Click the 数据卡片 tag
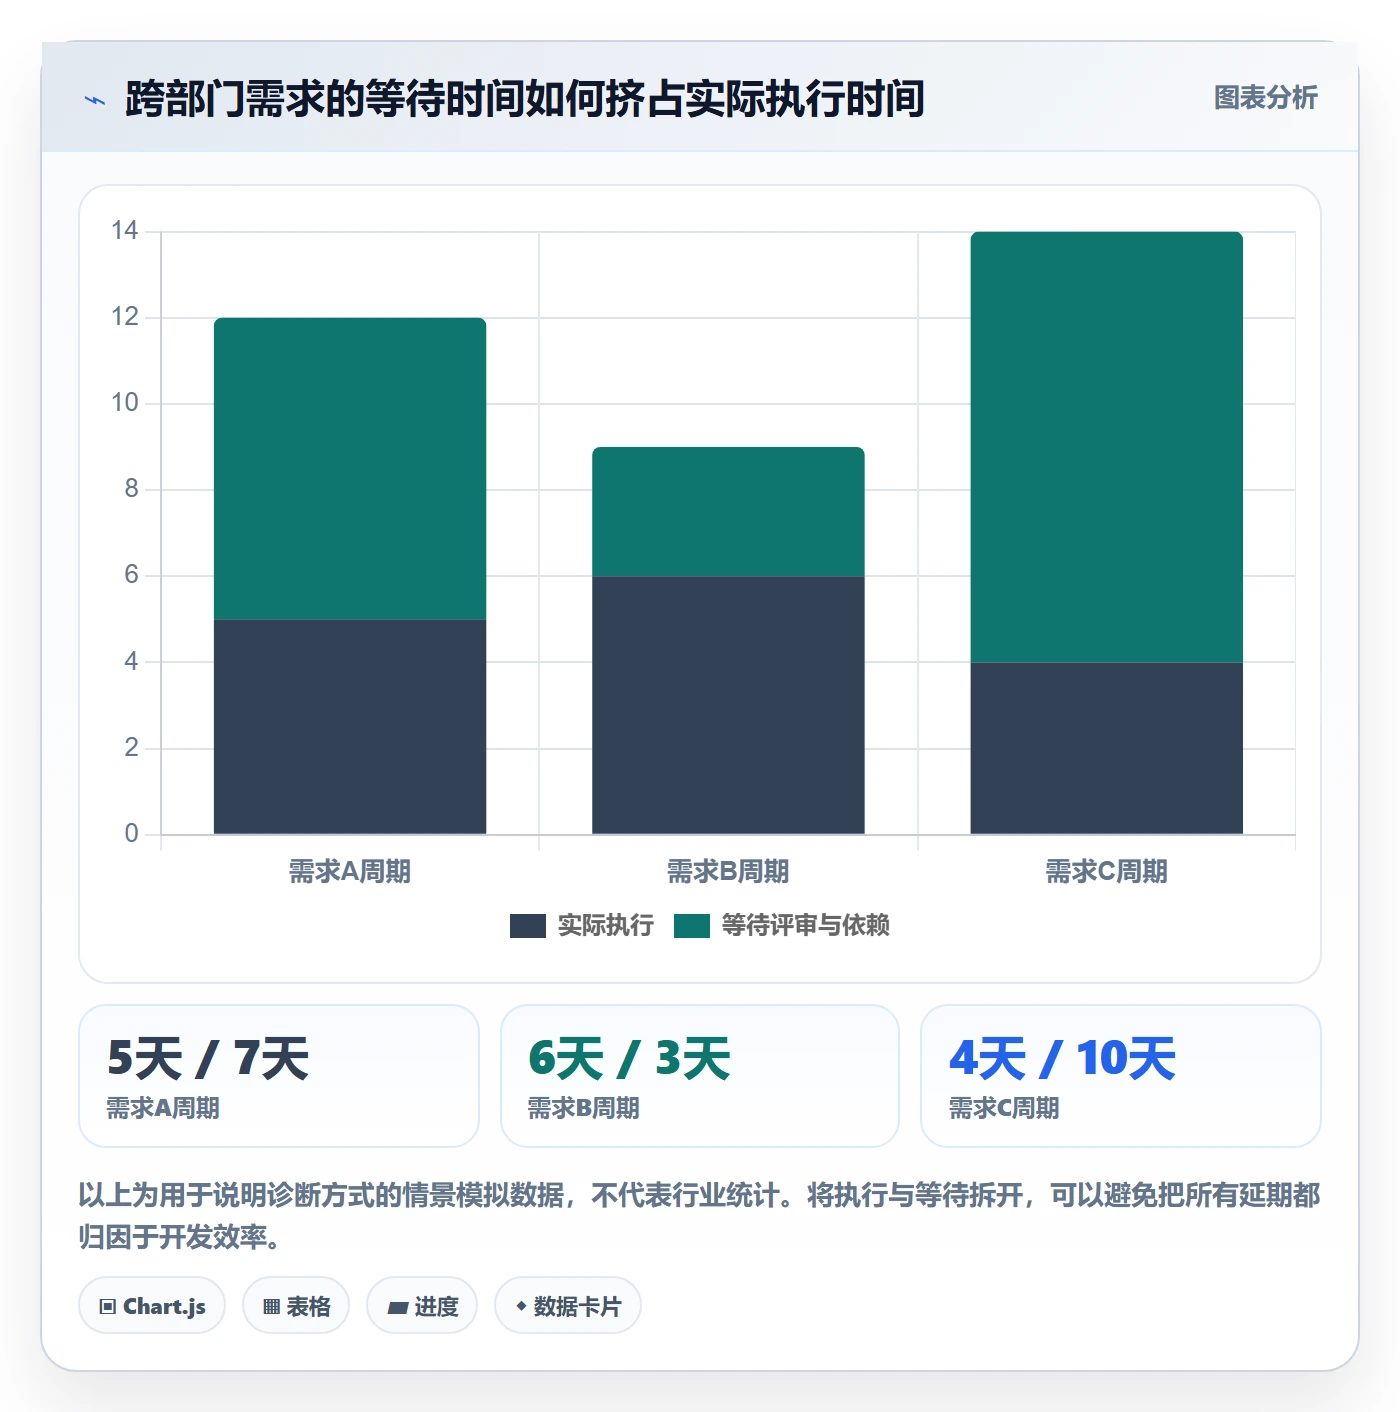1400x1412 pixels. [568, 1305]
